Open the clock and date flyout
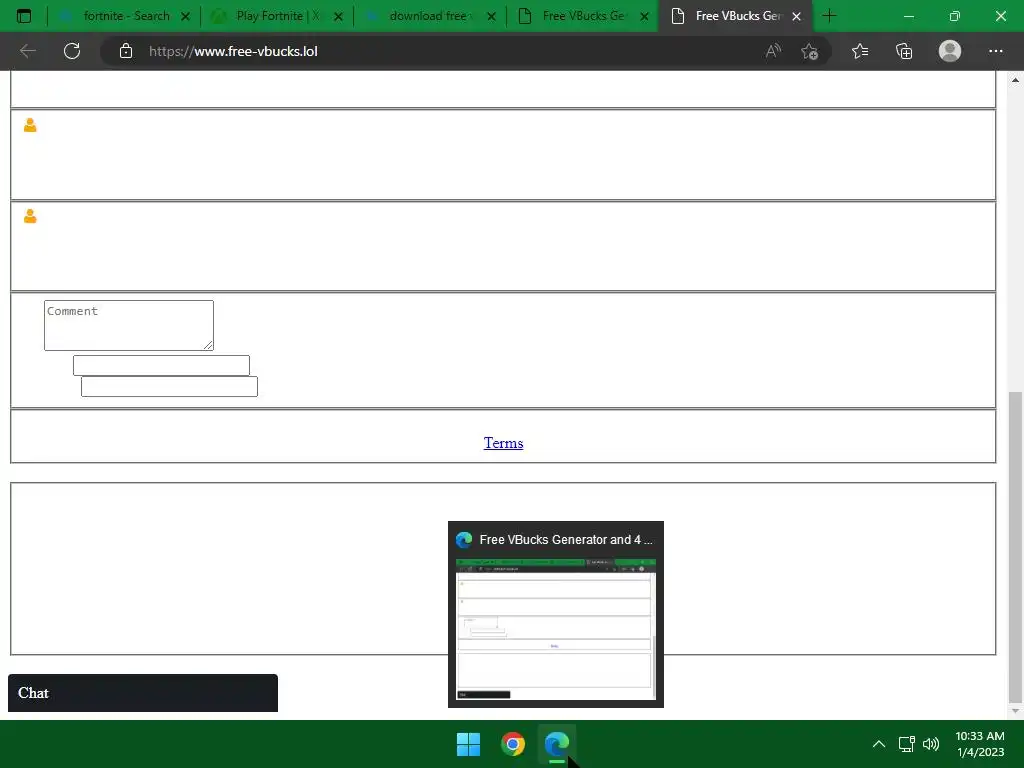The width and height of the screenshot is (1024, 768). tap(980, 744)
